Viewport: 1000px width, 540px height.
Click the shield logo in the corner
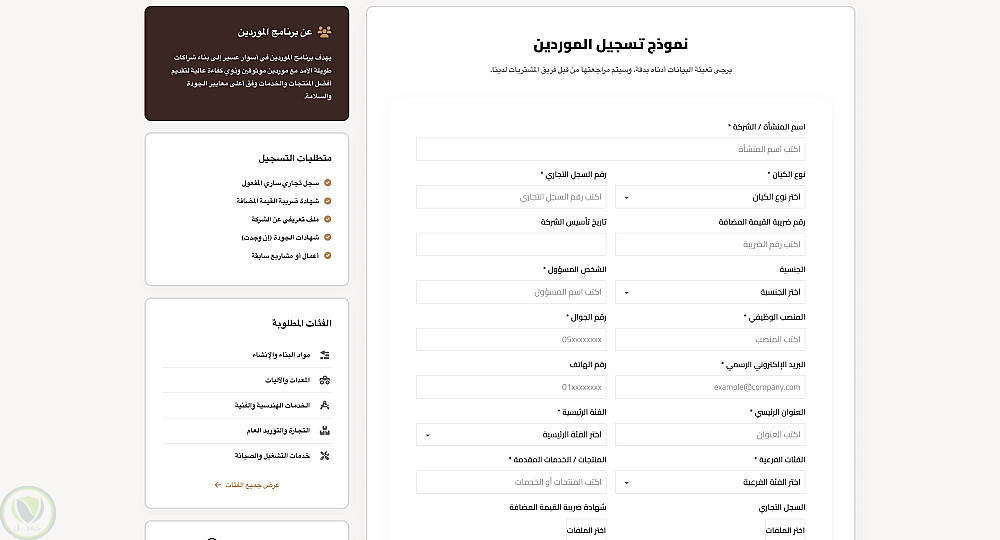[x=28, y=512]
